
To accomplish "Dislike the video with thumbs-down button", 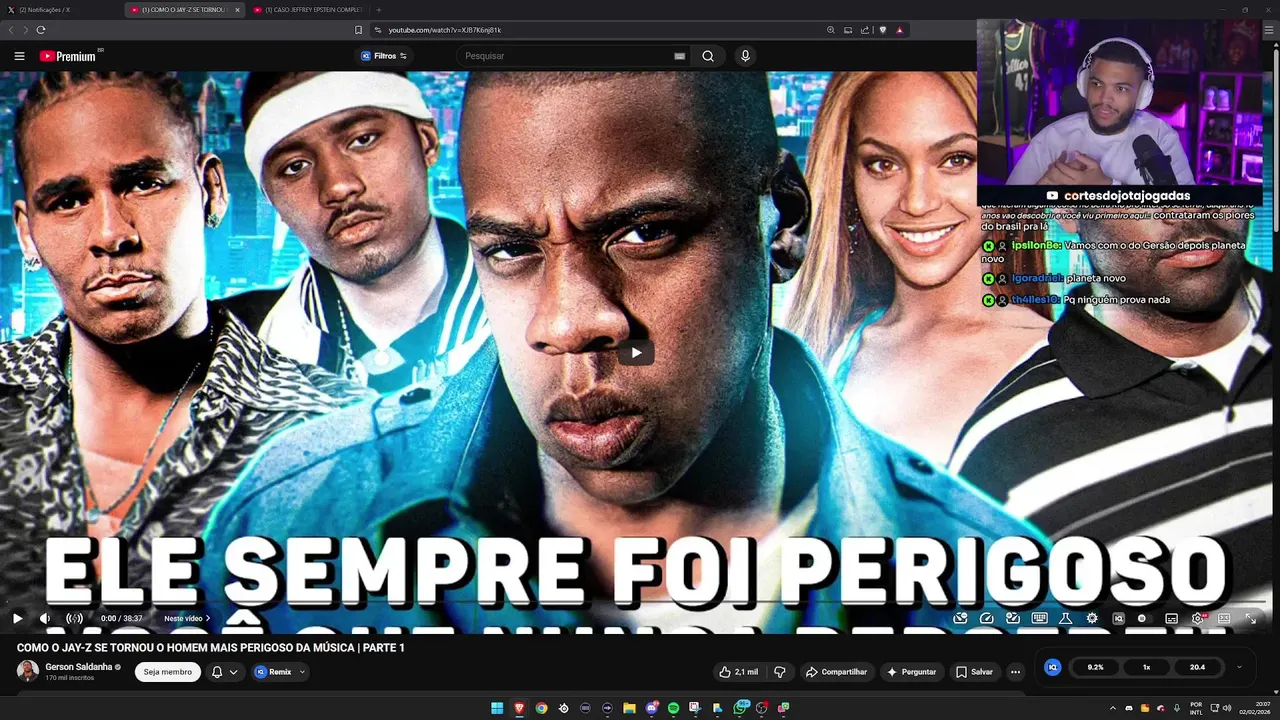I will tap(780, 672).
